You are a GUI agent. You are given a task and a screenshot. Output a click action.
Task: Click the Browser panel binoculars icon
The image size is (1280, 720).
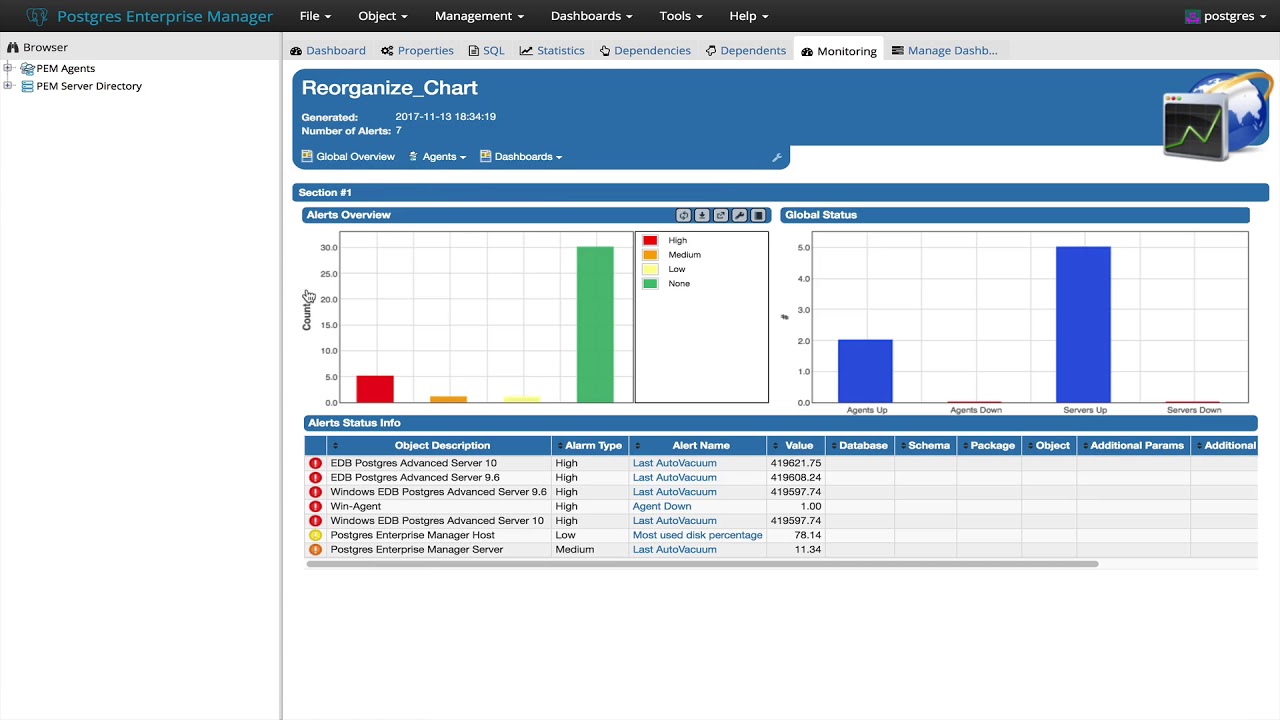coord(13,47)
